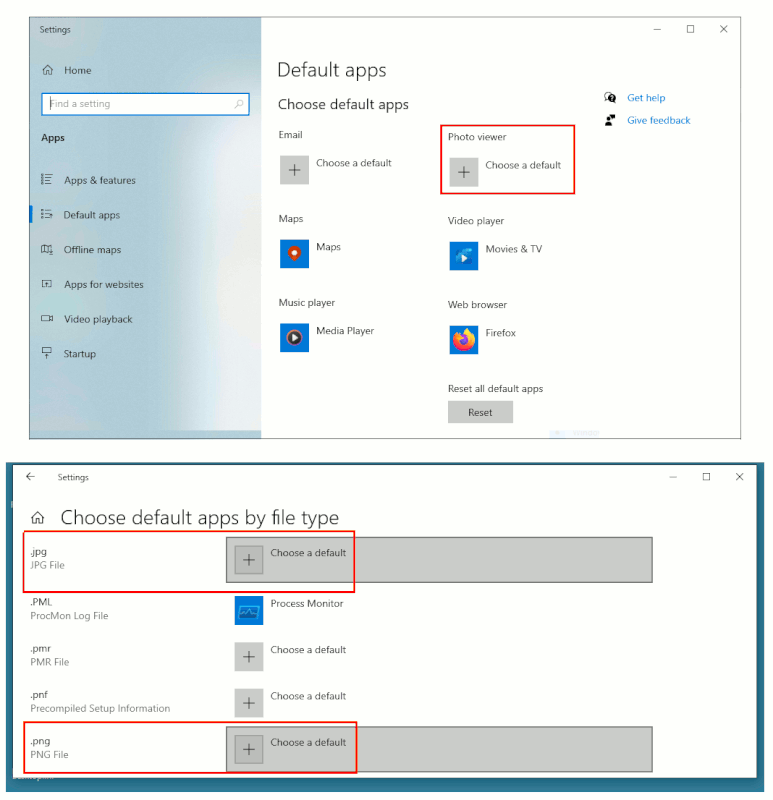
Task: Open Apps for websites settings
Action: [104, 284]
